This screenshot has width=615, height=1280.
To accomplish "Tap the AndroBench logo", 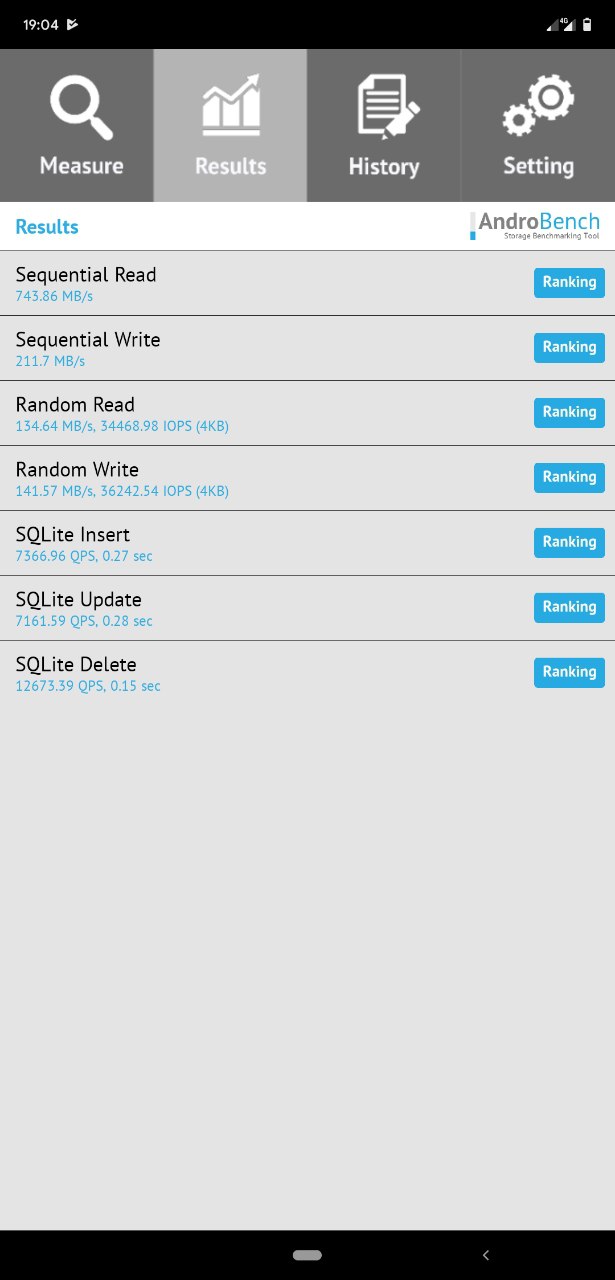I will [x=535, y=225].
